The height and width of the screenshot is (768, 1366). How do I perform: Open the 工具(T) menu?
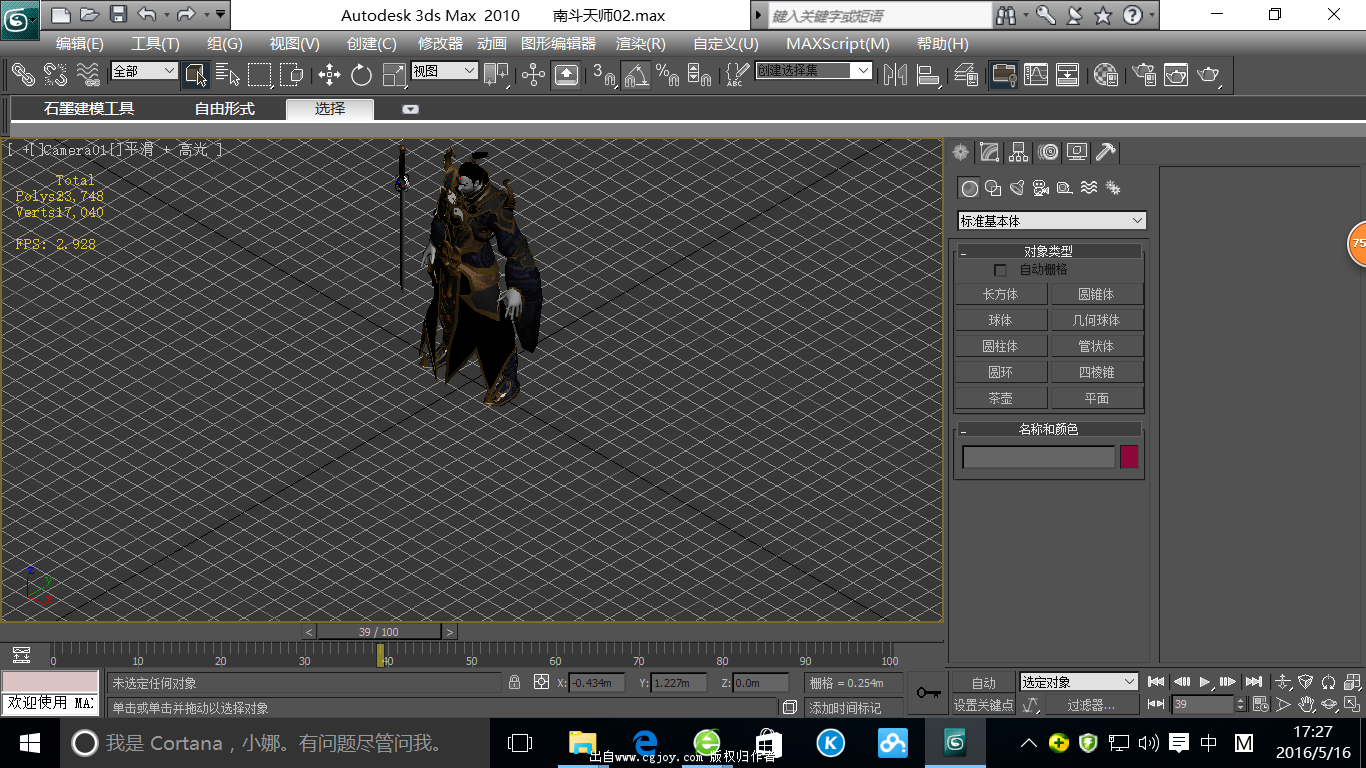point(155,43)
